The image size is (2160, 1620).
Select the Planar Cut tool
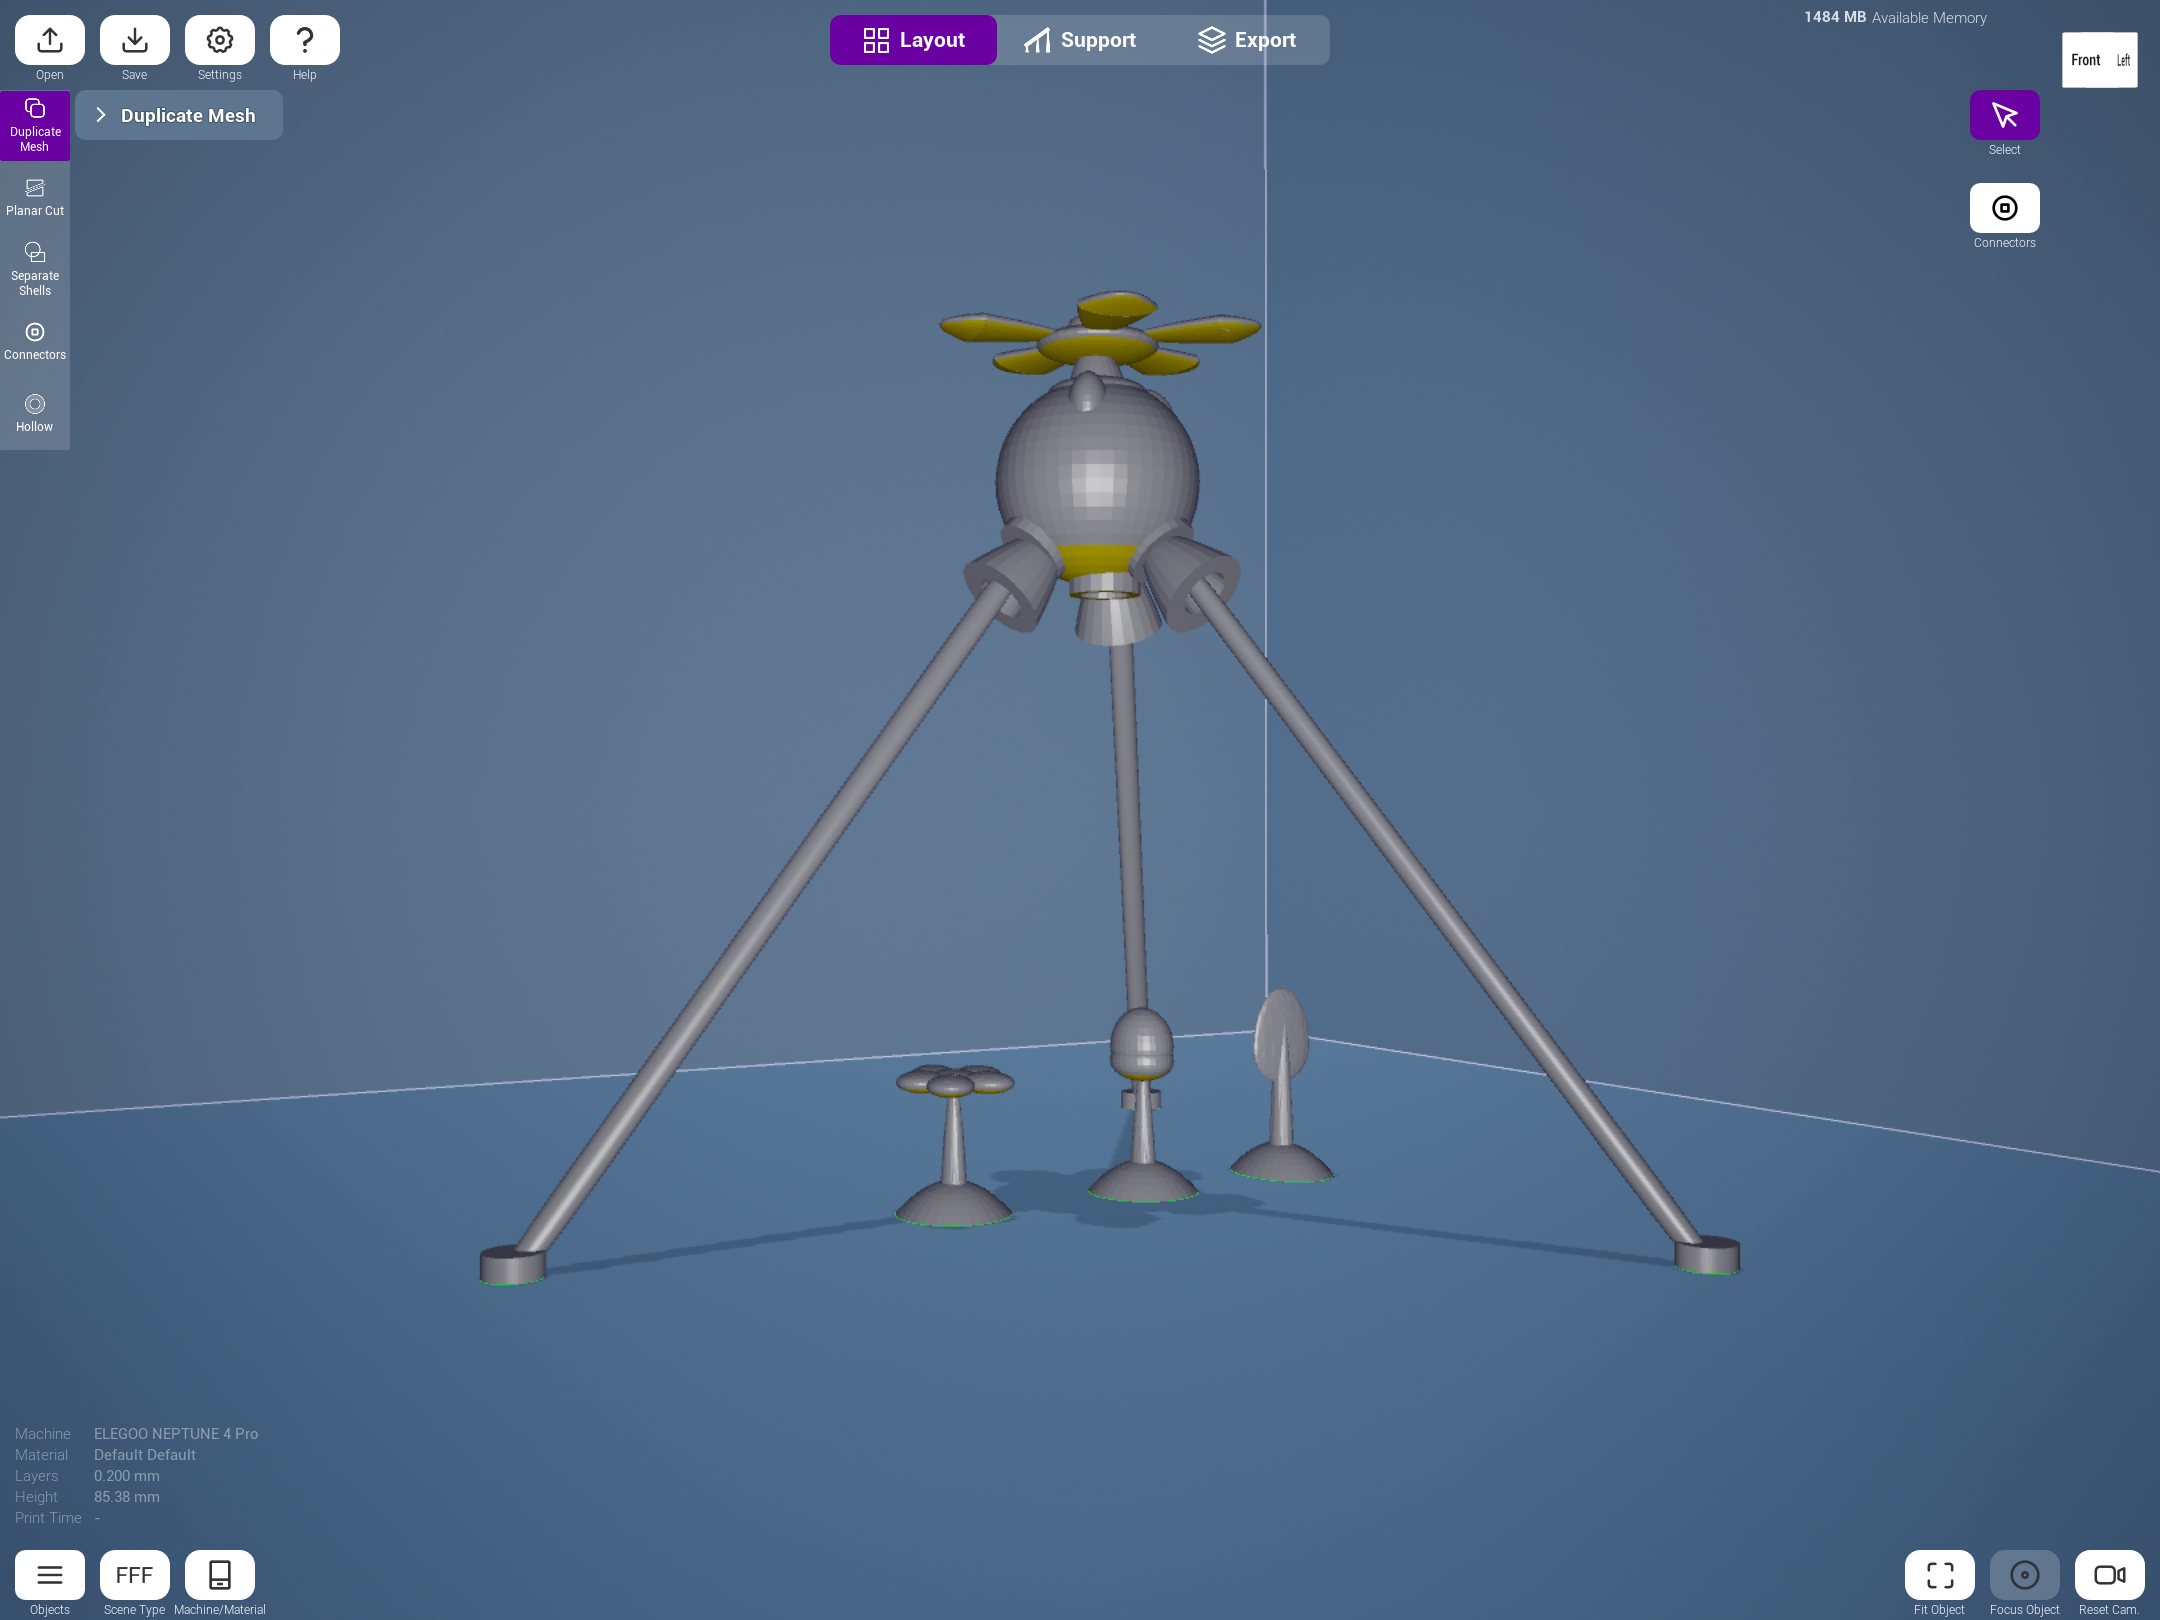[x=35, y=197]
